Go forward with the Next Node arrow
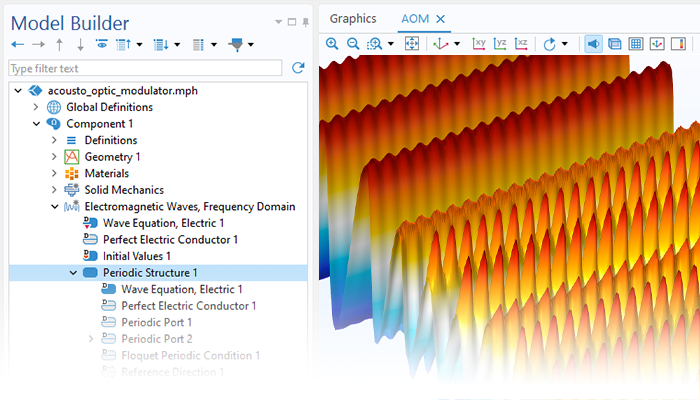700x400 pixels. (x=38, y=44)
